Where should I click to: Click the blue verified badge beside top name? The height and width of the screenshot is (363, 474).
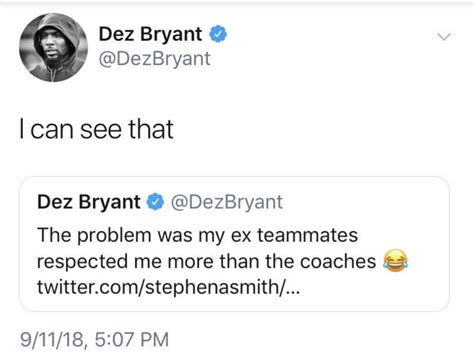pyautogui.click(x=218, y=34)
